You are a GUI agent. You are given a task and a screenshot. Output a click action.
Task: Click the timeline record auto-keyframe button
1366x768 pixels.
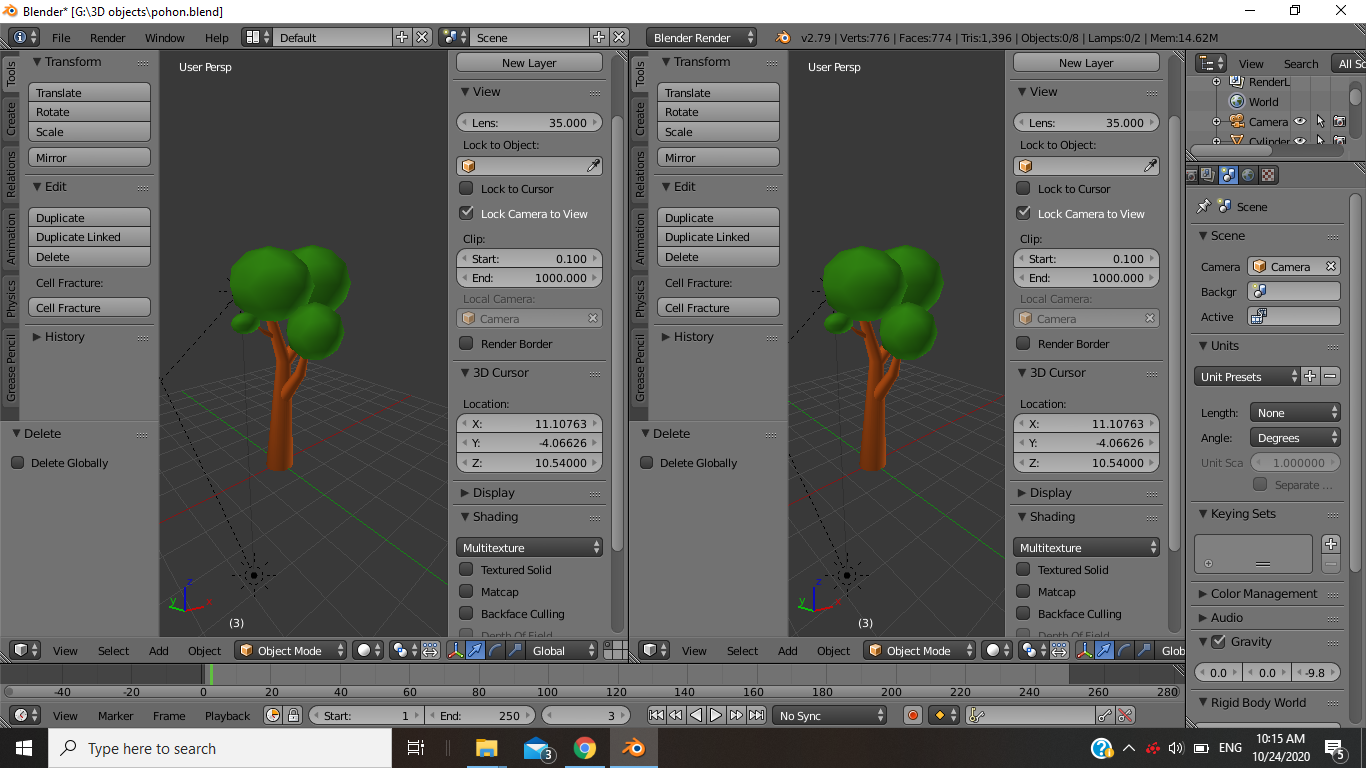(x=912, y=715)
